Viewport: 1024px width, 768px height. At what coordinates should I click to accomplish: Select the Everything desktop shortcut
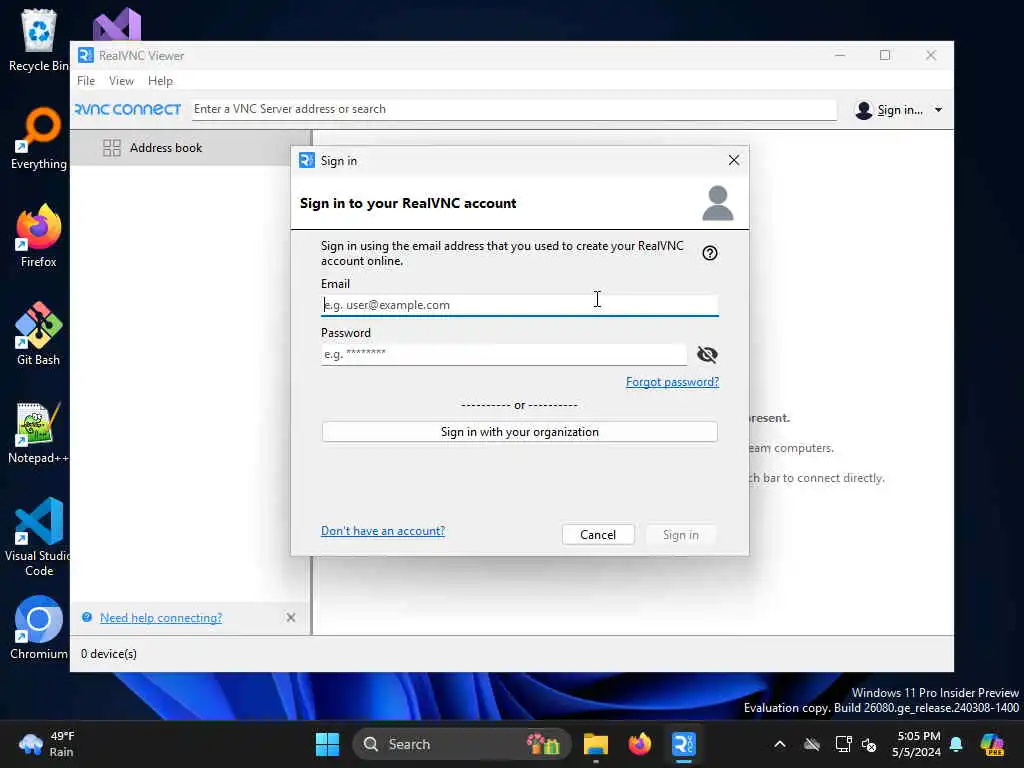pyautogui.click(x=39, y=138)
